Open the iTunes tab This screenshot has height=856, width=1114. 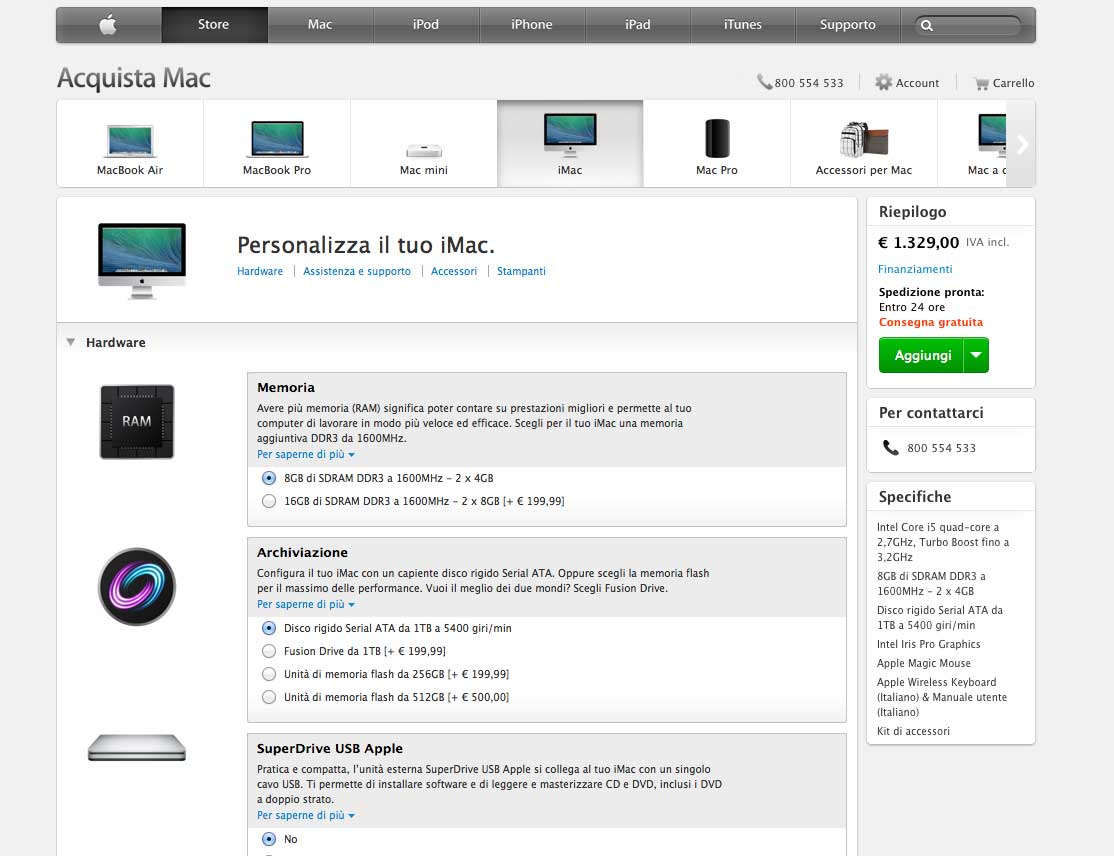pyautogui.click(x=742, y=25)
